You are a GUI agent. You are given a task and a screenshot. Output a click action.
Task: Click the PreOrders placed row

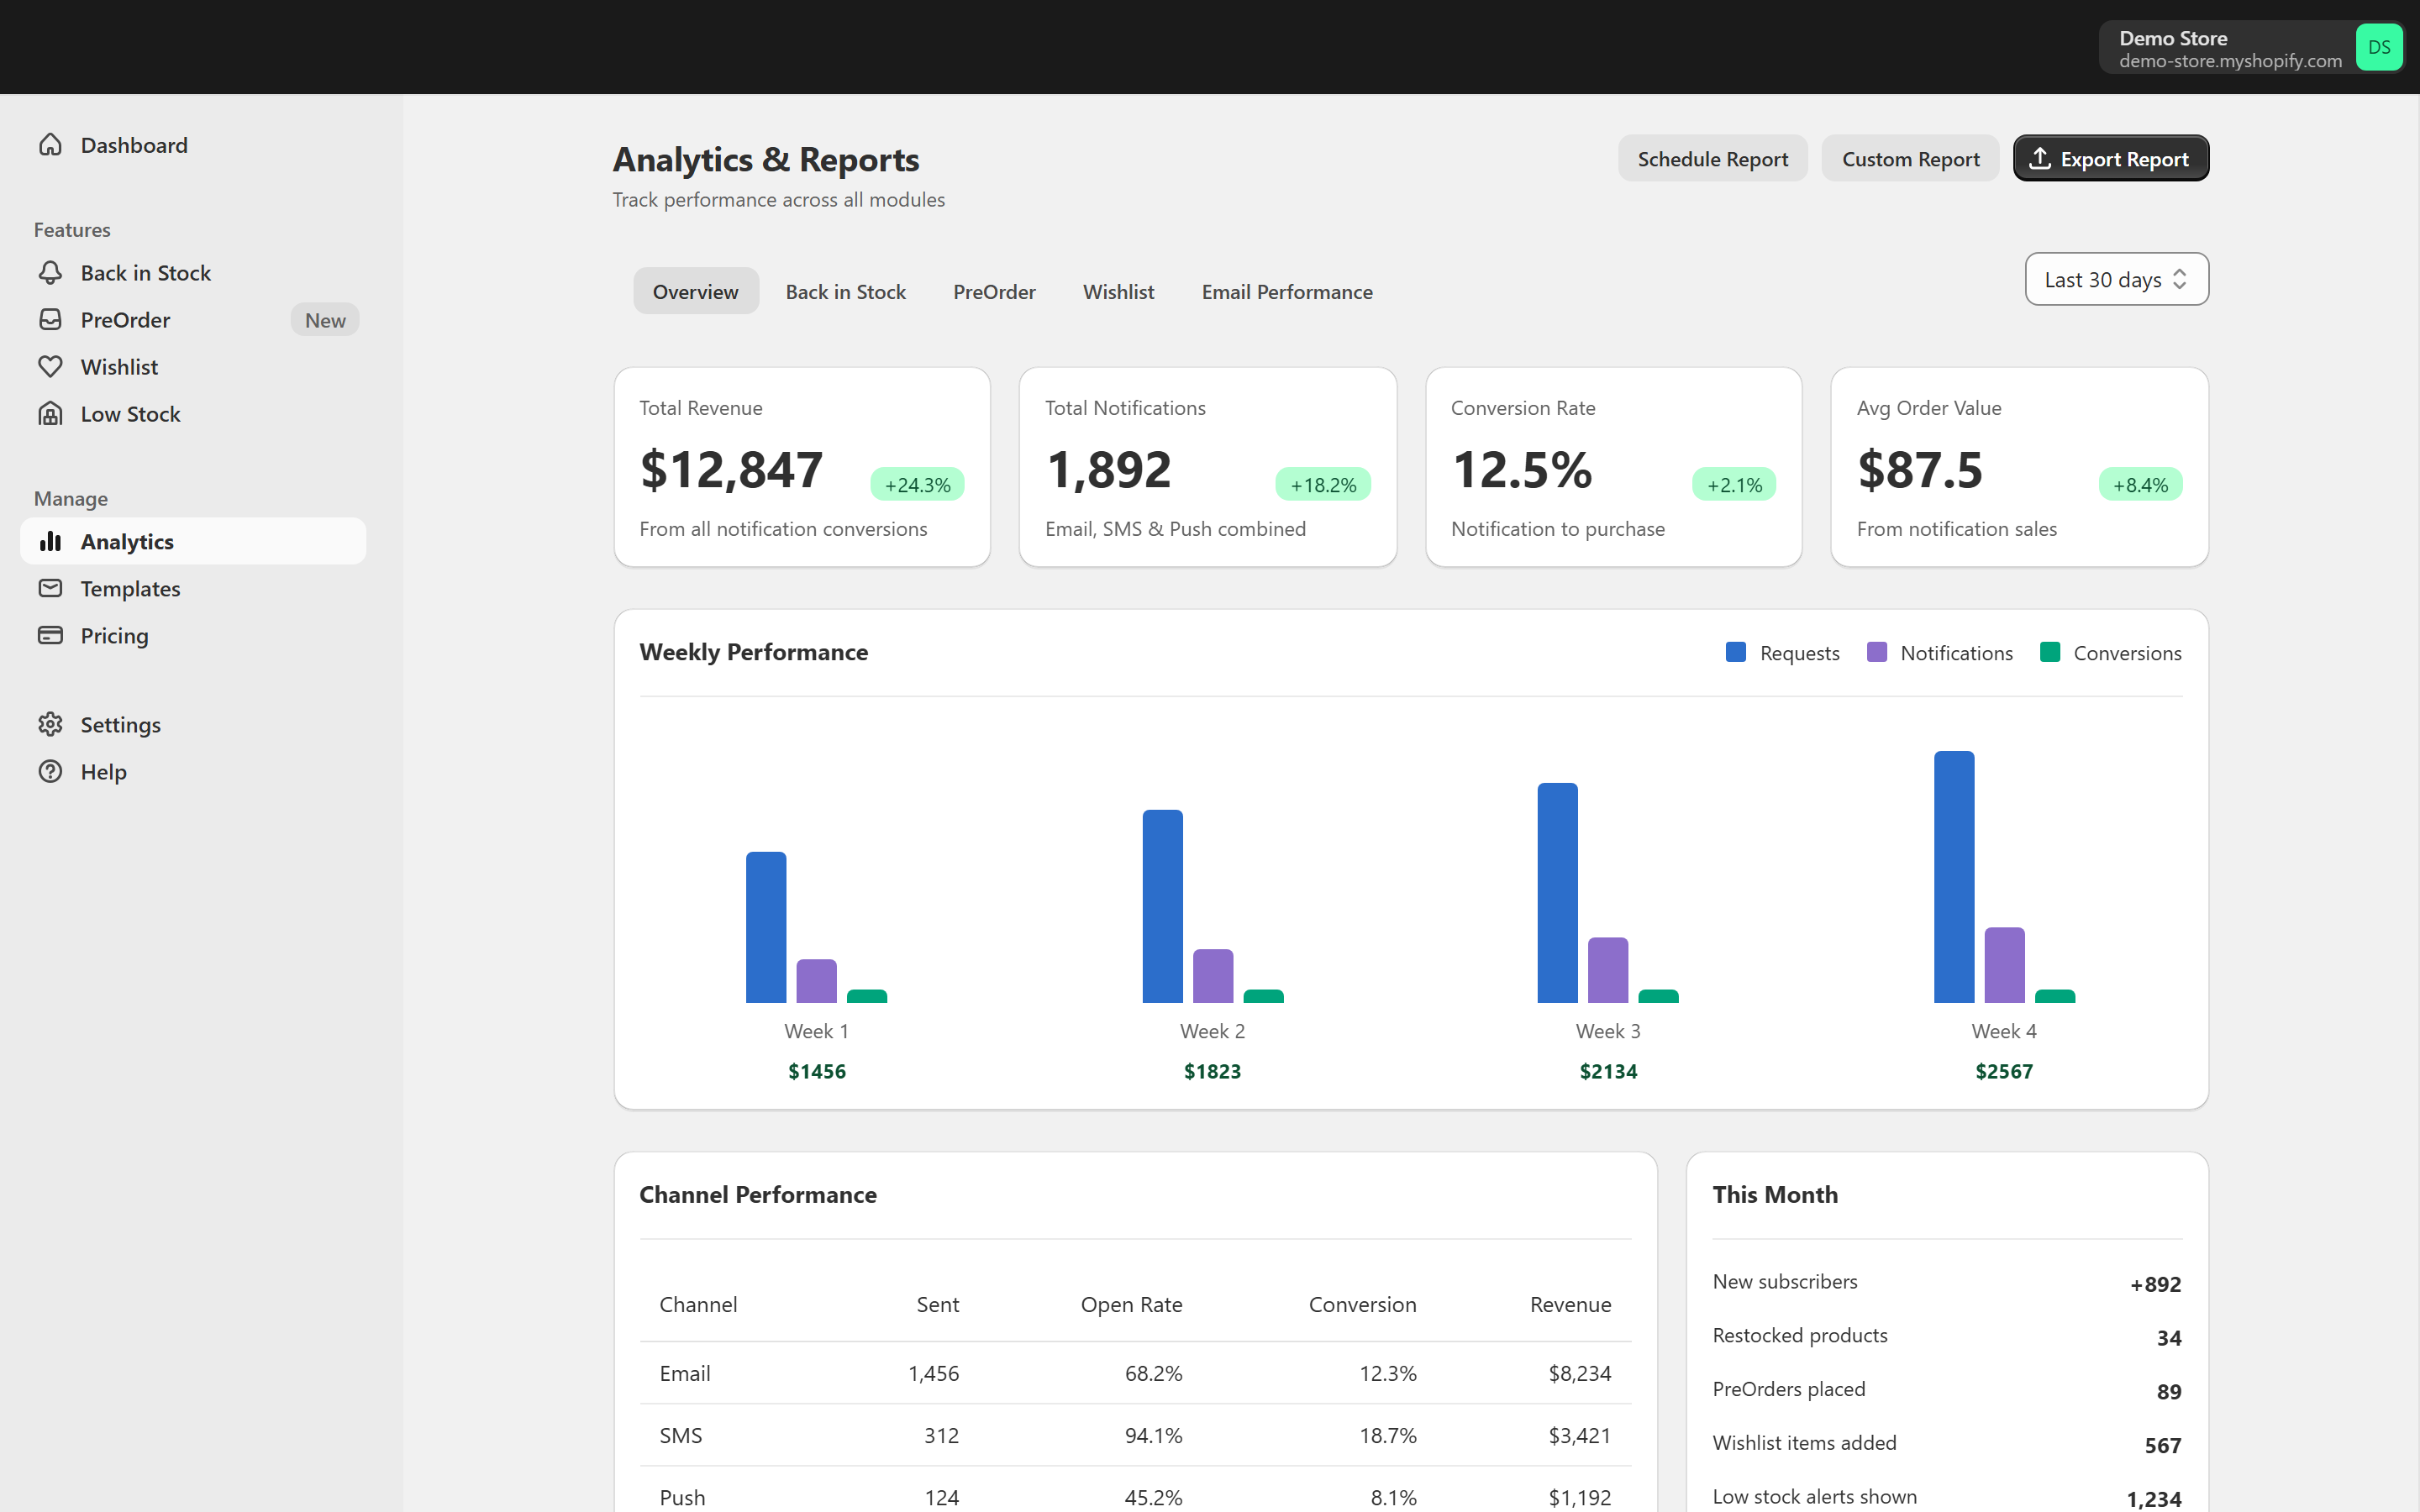coord(1947,1390)
